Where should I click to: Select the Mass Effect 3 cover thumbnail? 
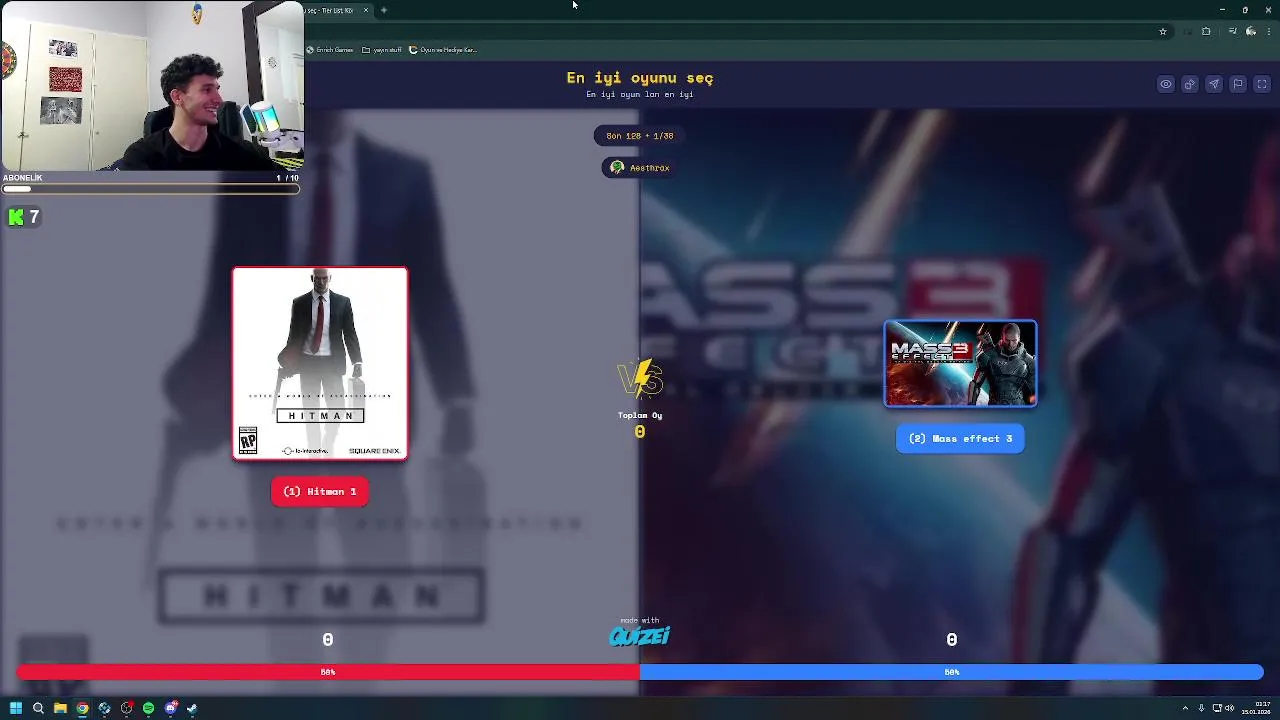tap(960, 363)
